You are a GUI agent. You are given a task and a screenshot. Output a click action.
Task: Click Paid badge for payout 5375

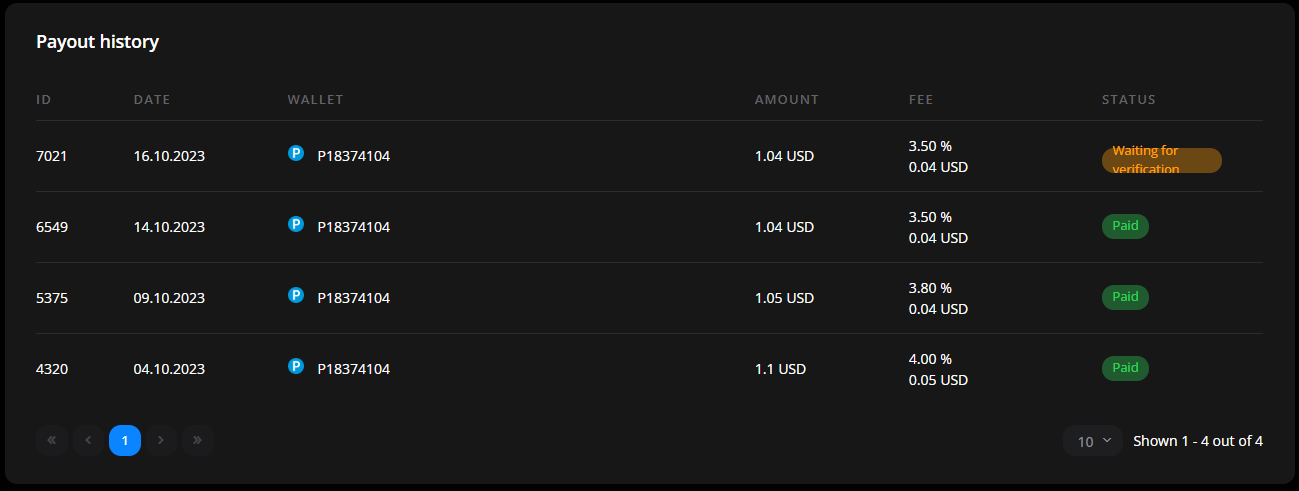[1125, 297]
